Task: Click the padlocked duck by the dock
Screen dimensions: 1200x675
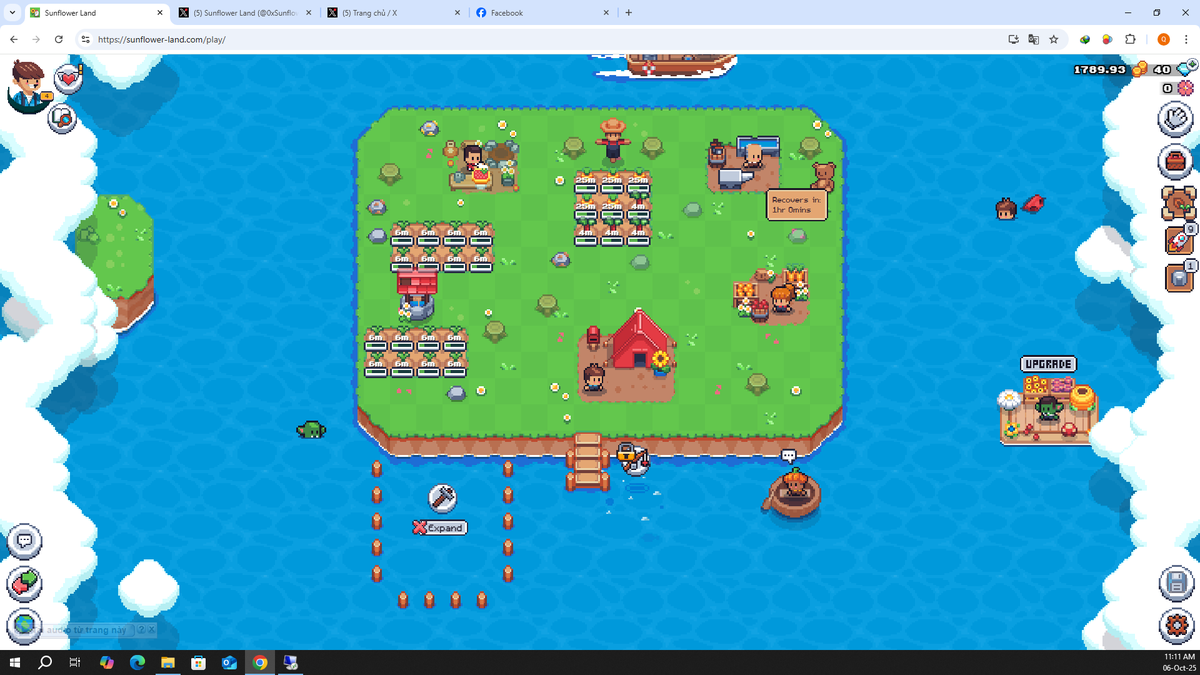Action: point(632,458)
